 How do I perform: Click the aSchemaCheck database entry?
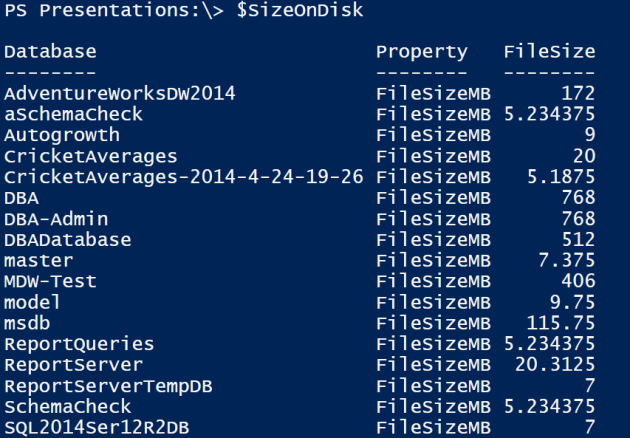point(74,114)
